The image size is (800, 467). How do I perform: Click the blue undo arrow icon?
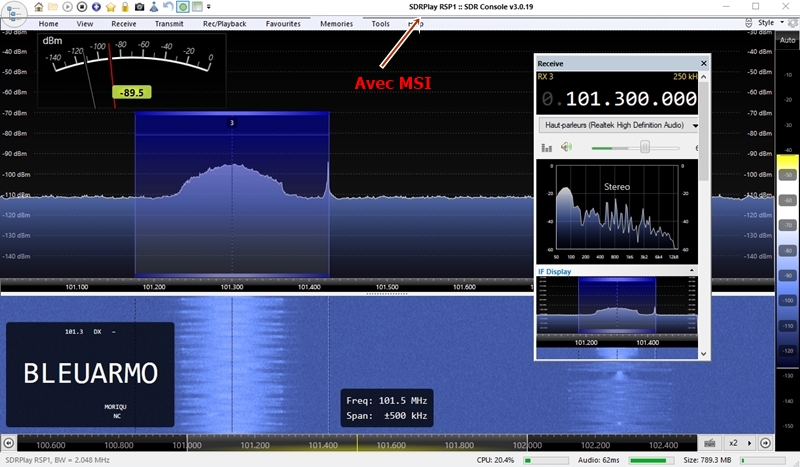click(x=168, y=6)
